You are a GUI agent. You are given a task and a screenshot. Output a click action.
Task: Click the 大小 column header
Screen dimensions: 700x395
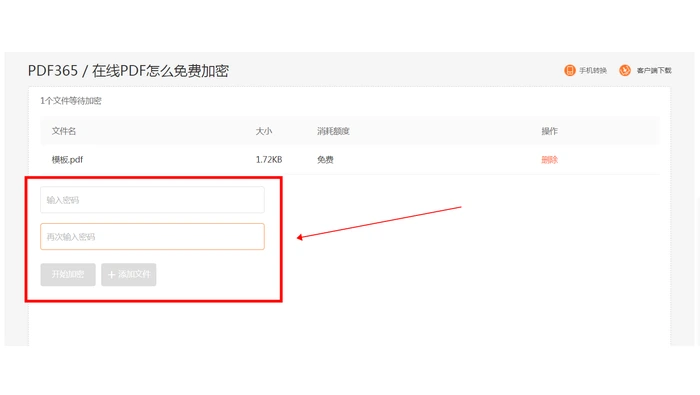coord(264,131)
